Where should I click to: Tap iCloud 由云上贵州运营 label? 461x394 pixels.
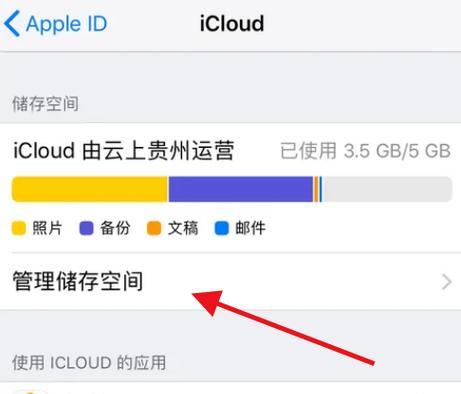click(123, 151)
